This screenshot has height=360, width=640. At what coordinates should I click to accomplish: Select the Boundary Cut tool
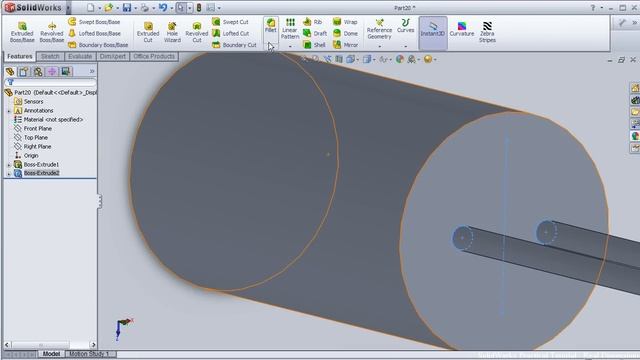pos(234,45)
